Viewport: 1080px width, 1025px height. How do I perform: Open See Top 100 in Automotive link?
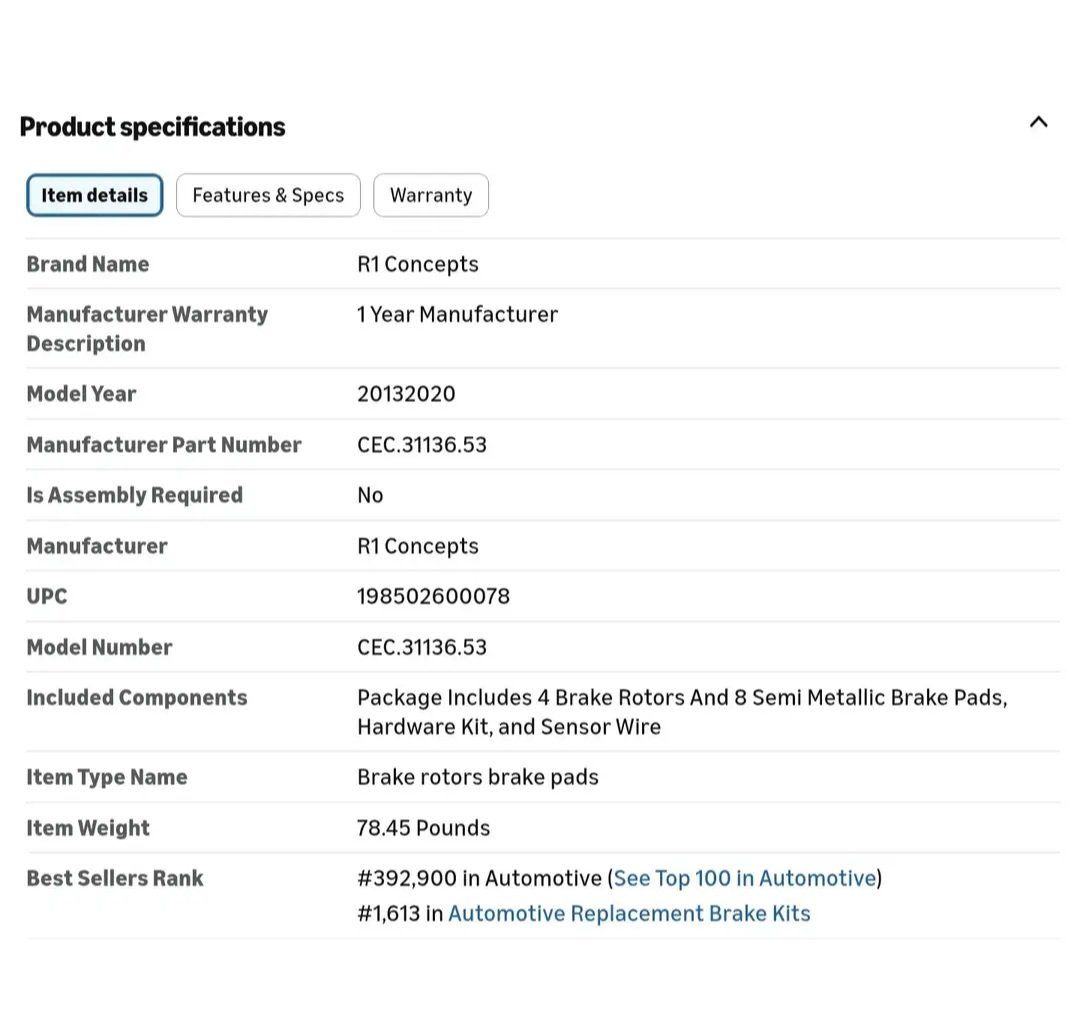pos(744,878)
